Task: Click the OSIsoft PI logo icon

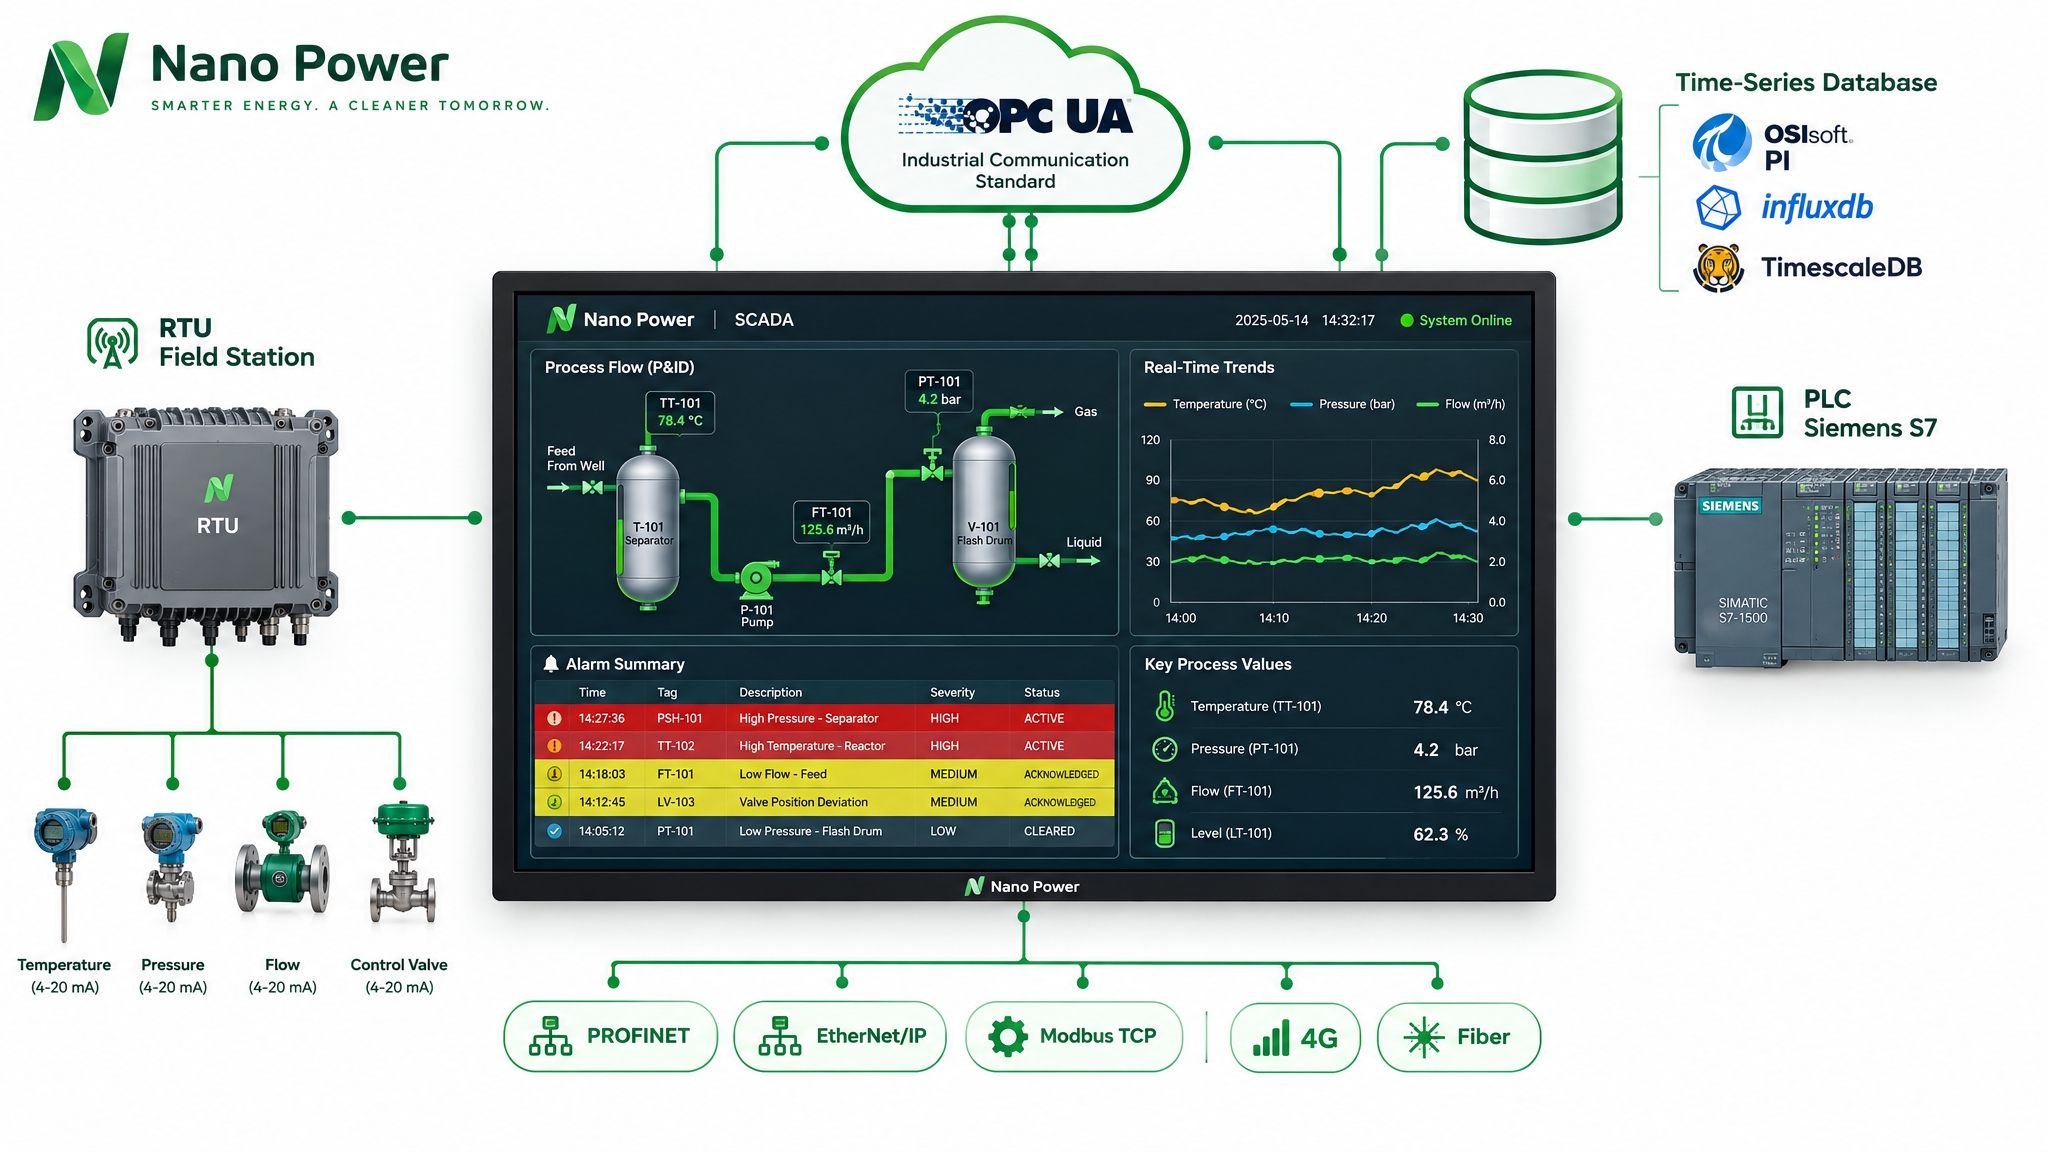Action: 1721,142
